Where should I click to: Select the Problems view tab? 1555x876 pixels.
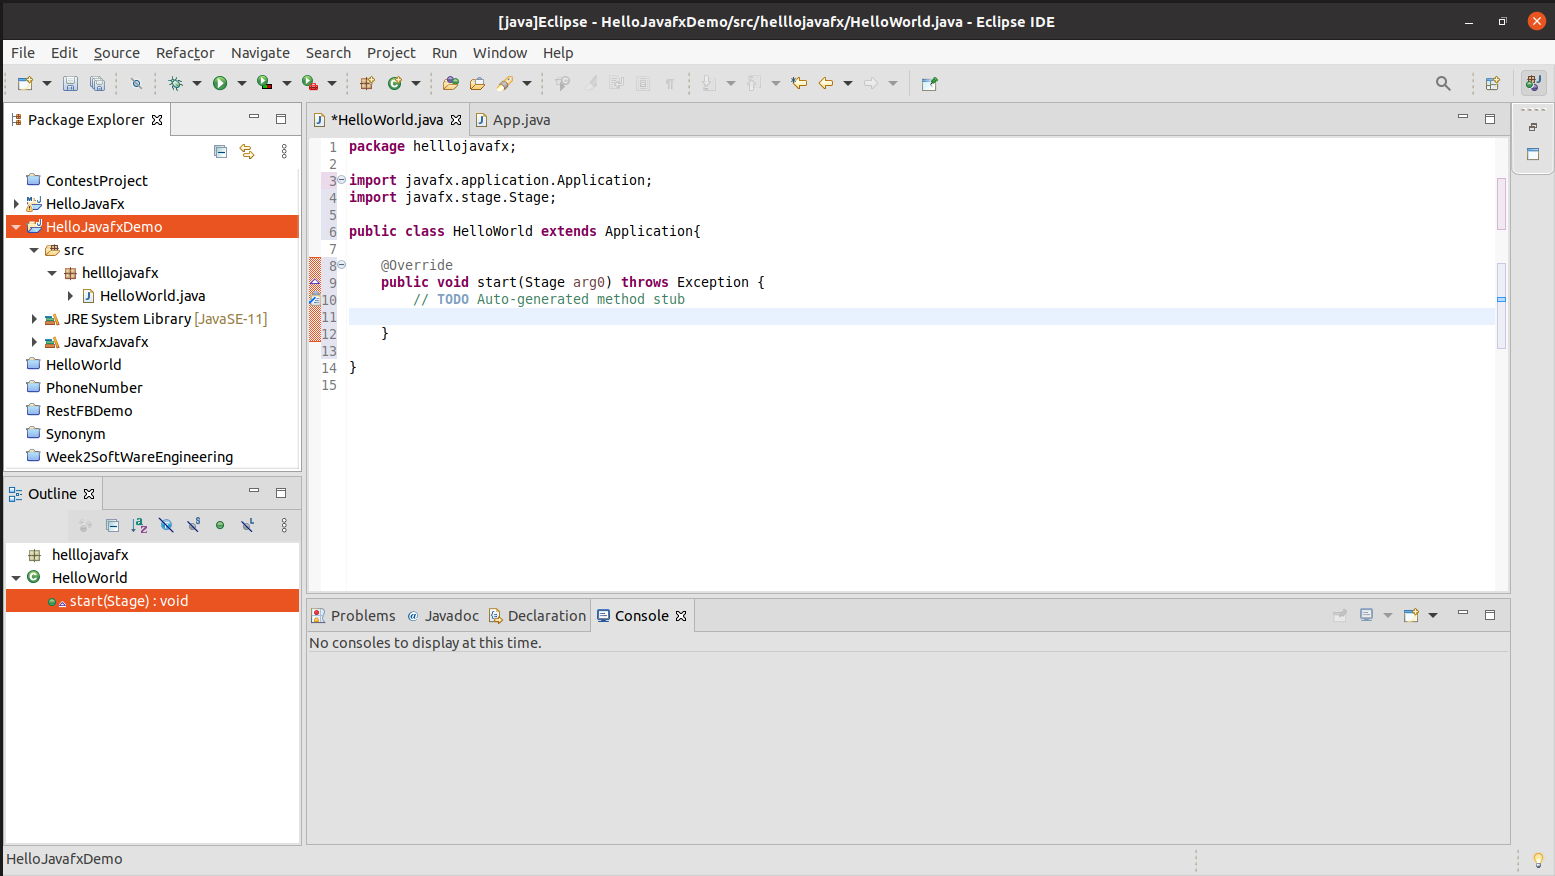coord(362,615)
